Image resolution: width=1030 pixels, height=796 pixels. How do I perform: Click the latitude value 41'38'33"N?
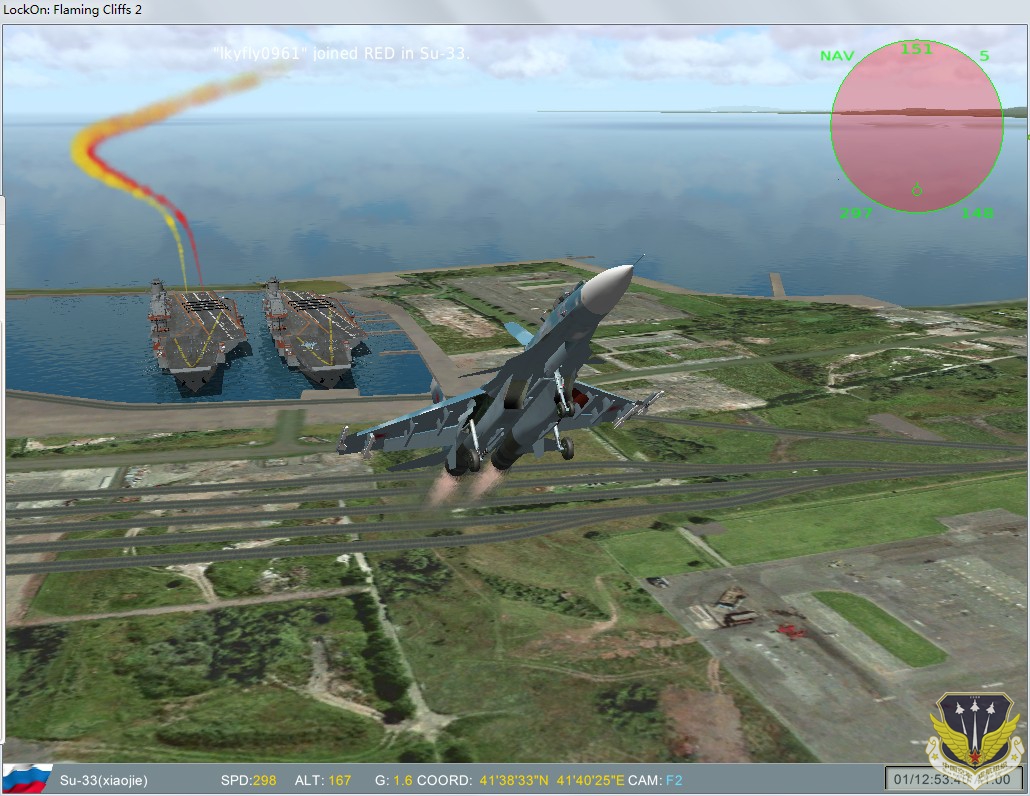pos(514,780)
